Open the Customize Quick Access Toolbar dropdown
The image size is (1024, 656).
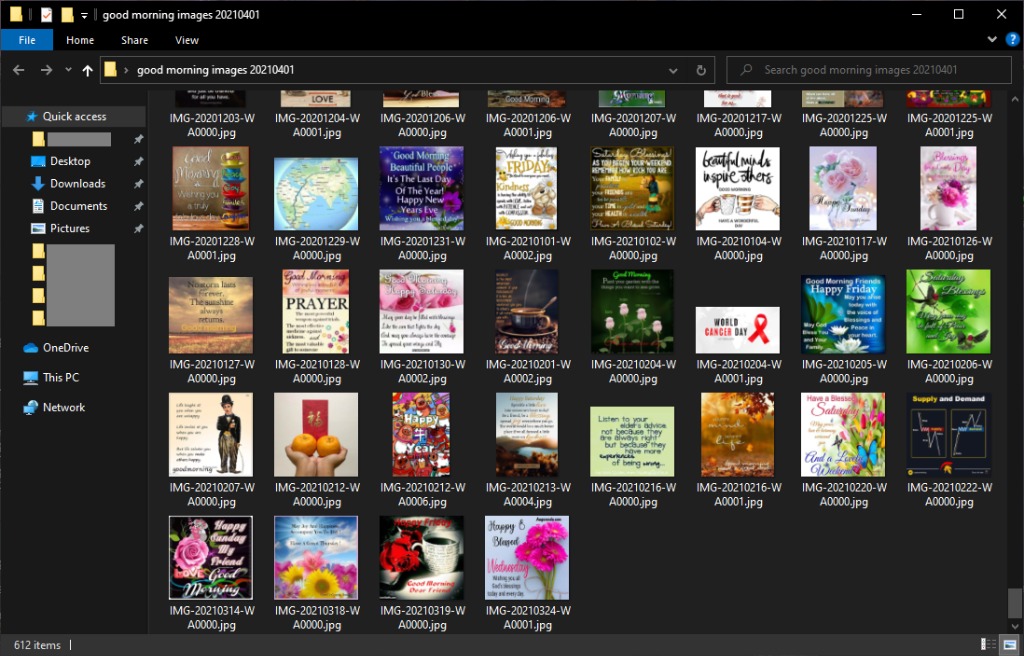point(85,15)
